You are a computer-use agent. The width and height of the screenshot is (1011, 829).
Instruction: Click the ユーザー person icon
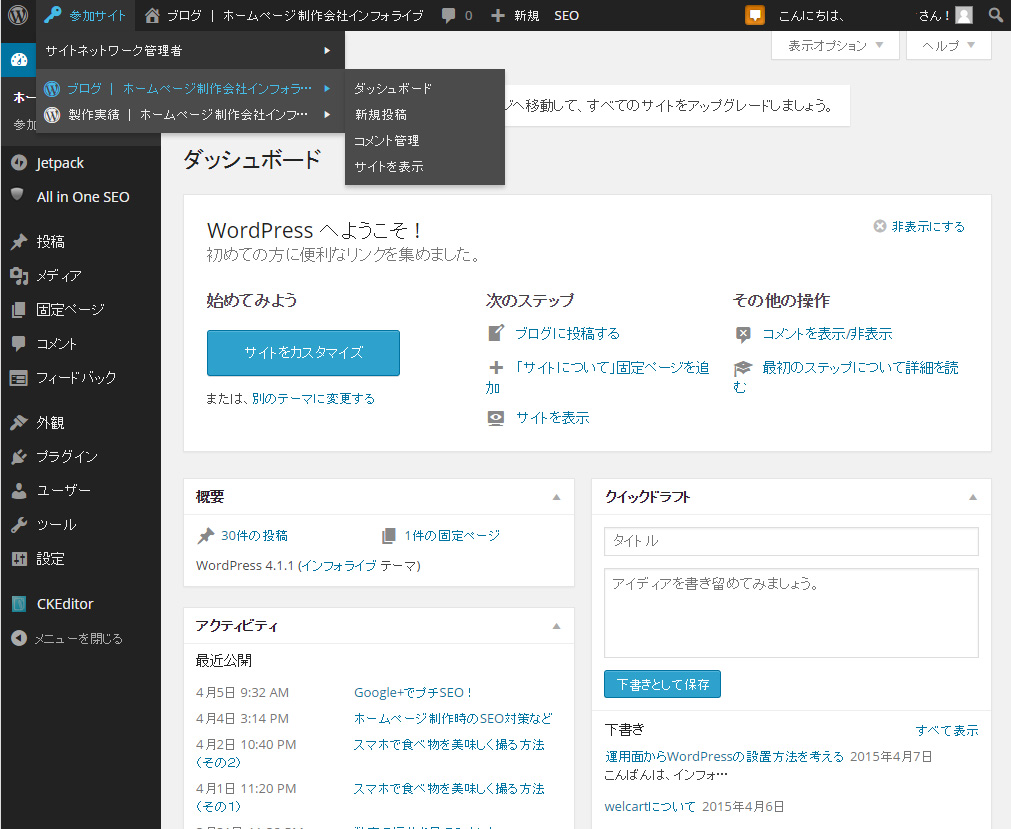(x=19, y=491)
